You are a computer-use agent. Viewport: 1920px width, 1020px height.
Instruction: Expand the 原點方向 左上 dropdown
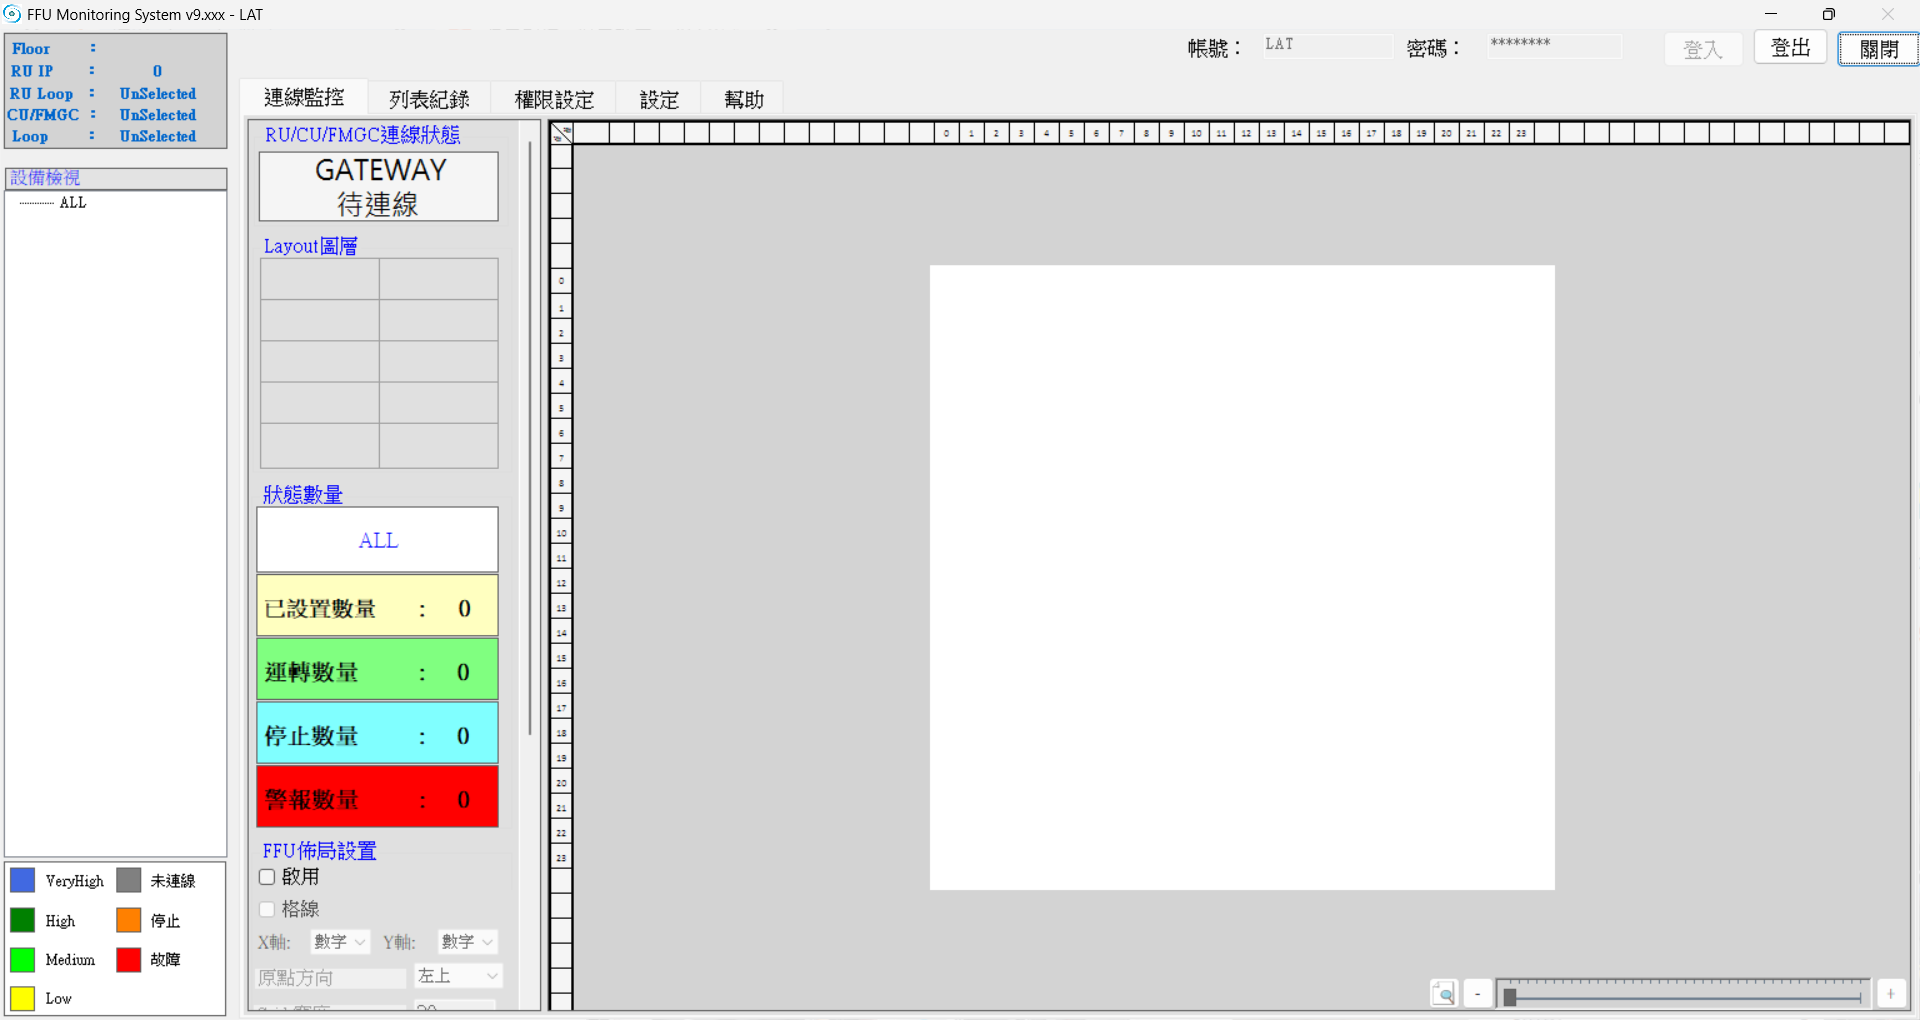click(x=458, y=976)
